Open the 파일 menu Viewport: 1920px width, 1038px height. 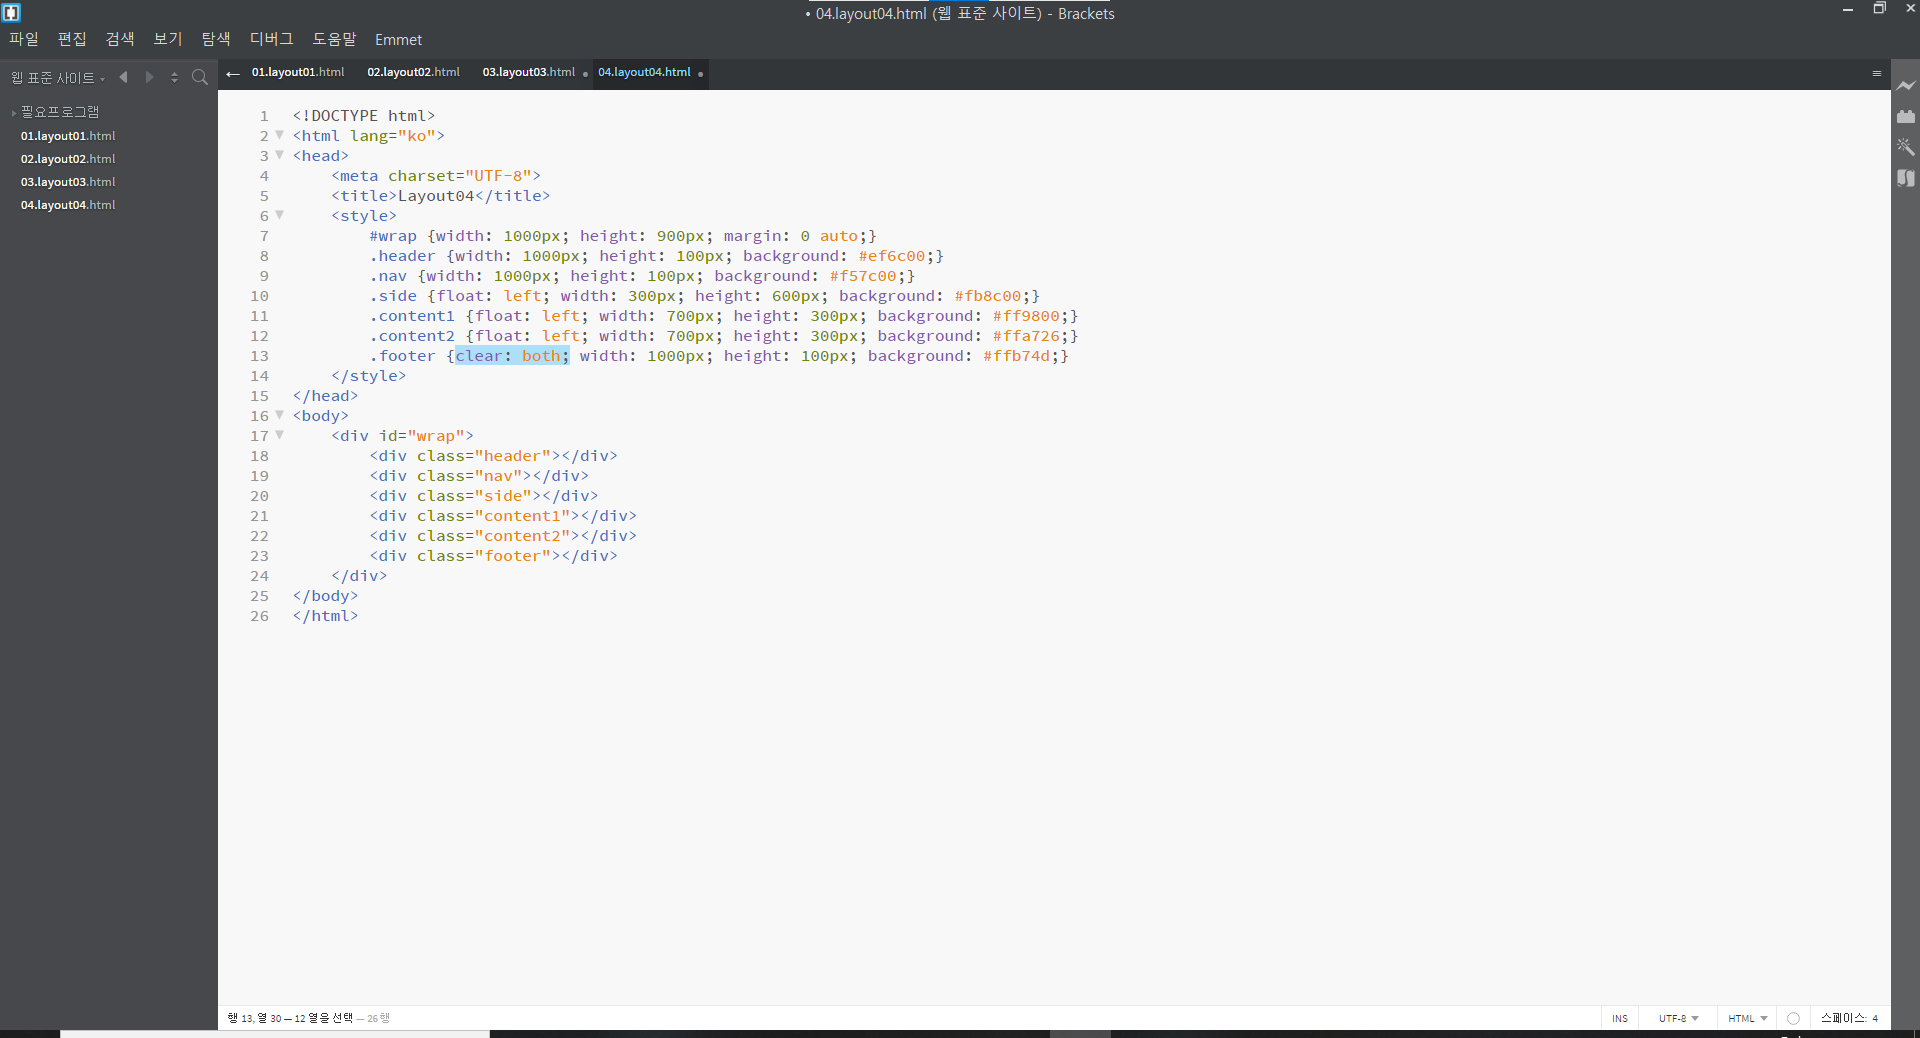point(24,39)
